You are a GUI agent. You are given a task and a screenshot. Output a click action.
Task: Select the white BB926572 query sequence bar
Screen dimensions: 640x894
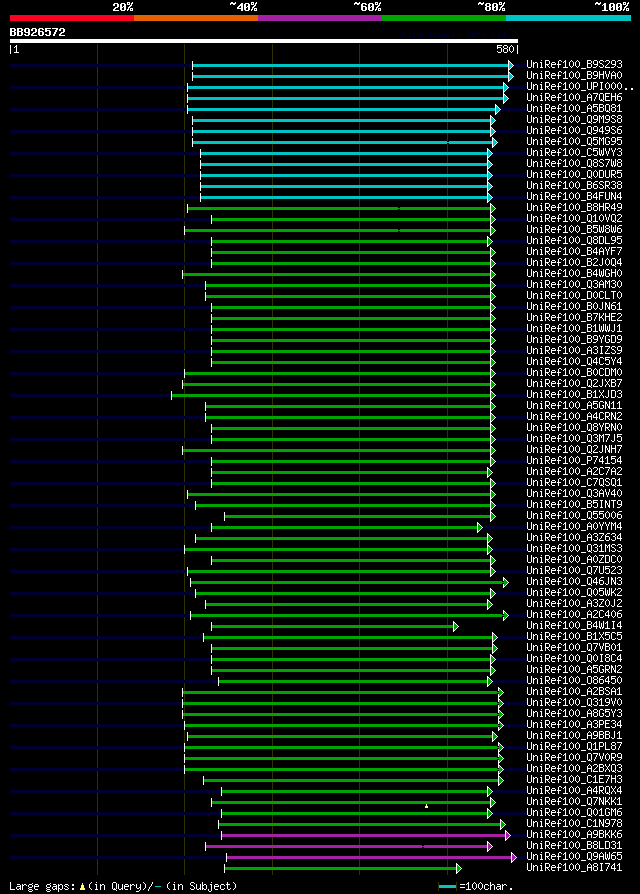pyautogui.click(x=264, y=41)
